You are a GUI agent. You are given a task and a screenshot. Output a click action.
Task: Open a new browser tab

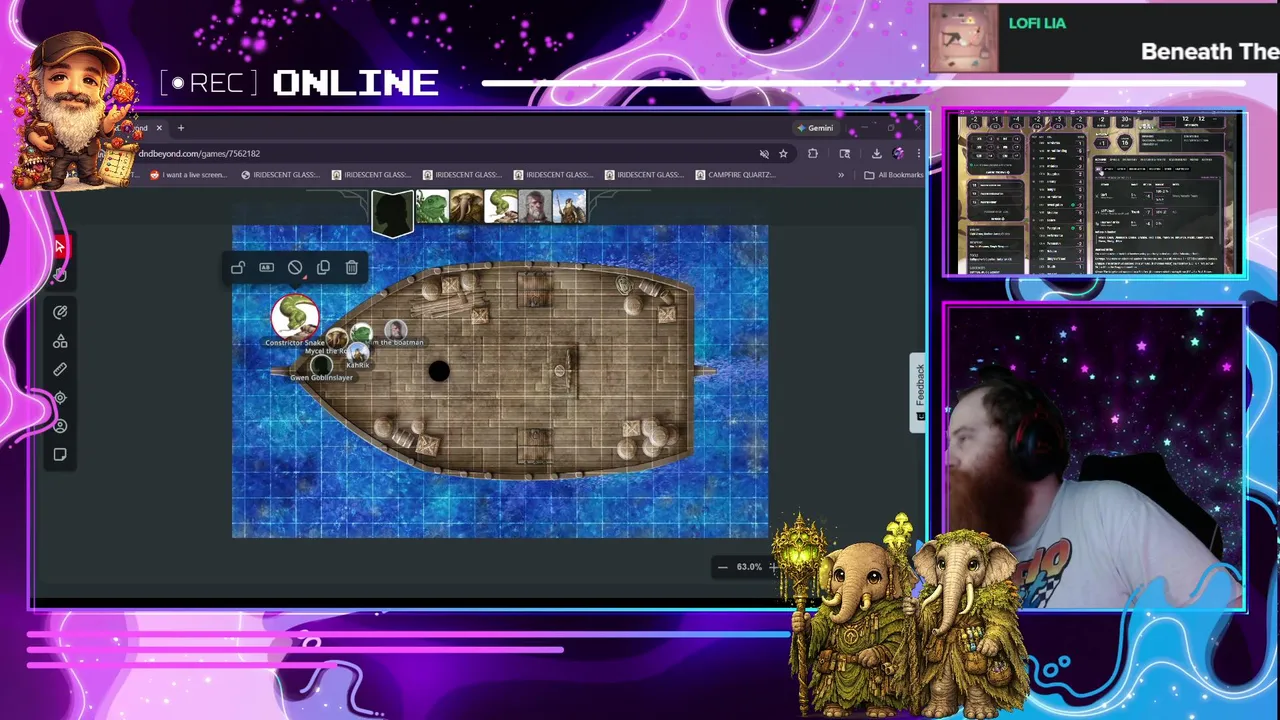point(181,128)
